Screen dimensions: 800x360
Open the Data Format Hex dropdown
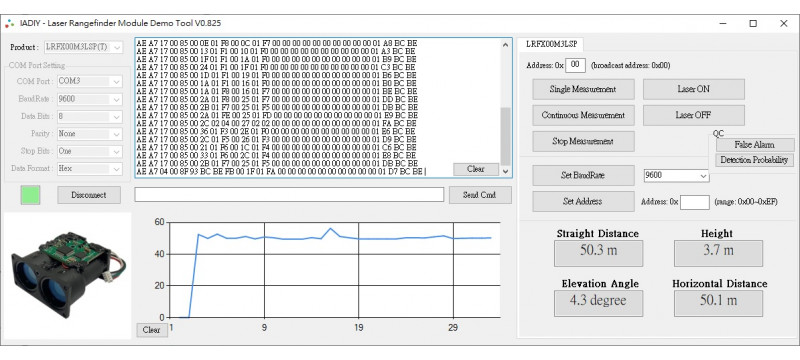[x=117, y=169]
